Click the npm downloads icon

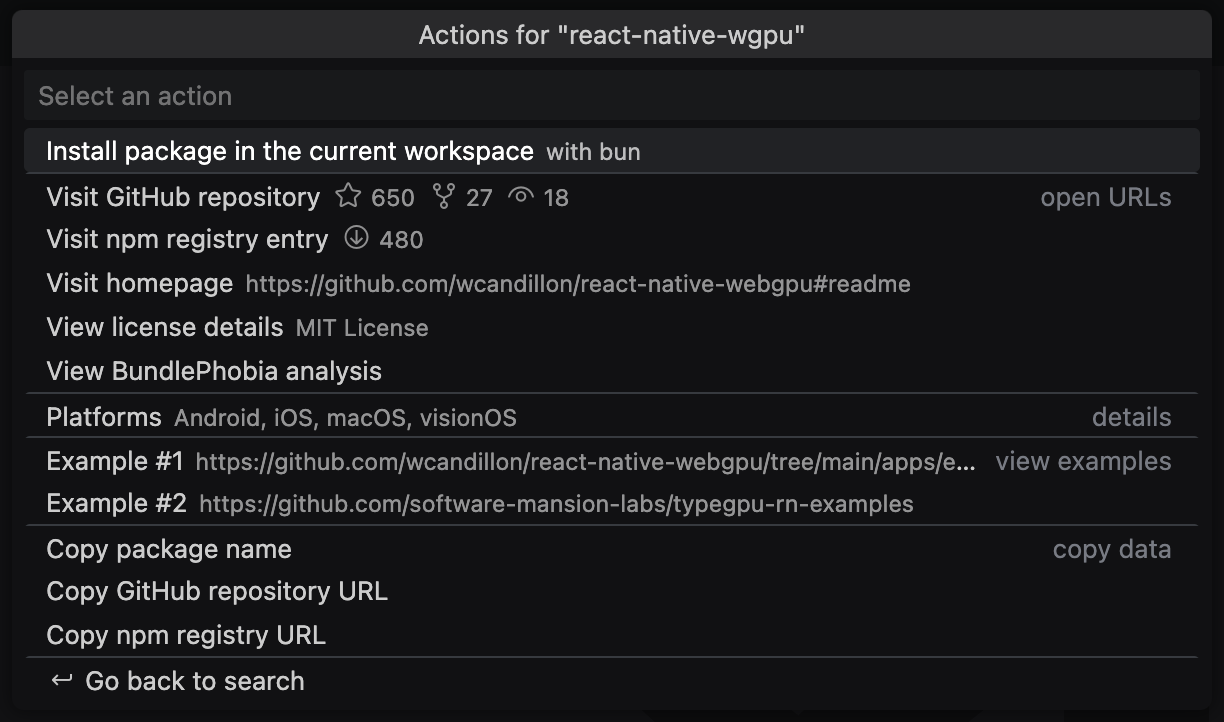coord(356,239)
